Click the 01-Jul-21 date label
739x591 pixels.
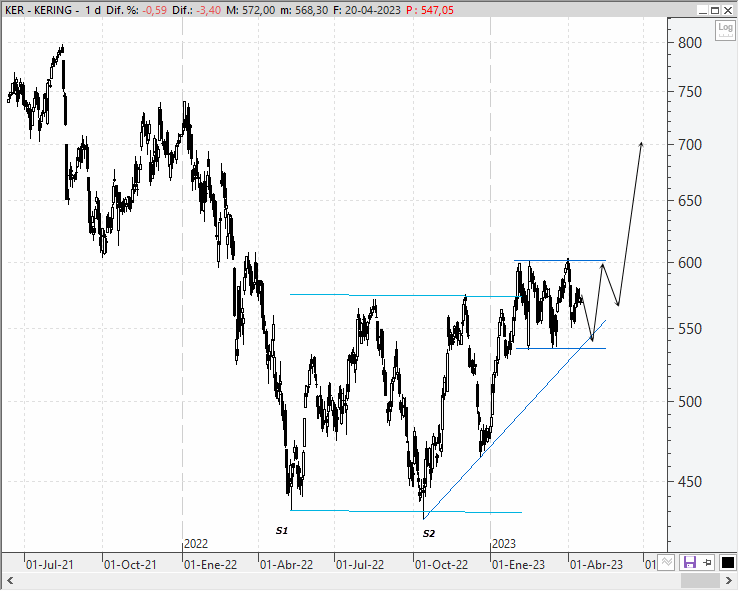click(x=50, y=565)
